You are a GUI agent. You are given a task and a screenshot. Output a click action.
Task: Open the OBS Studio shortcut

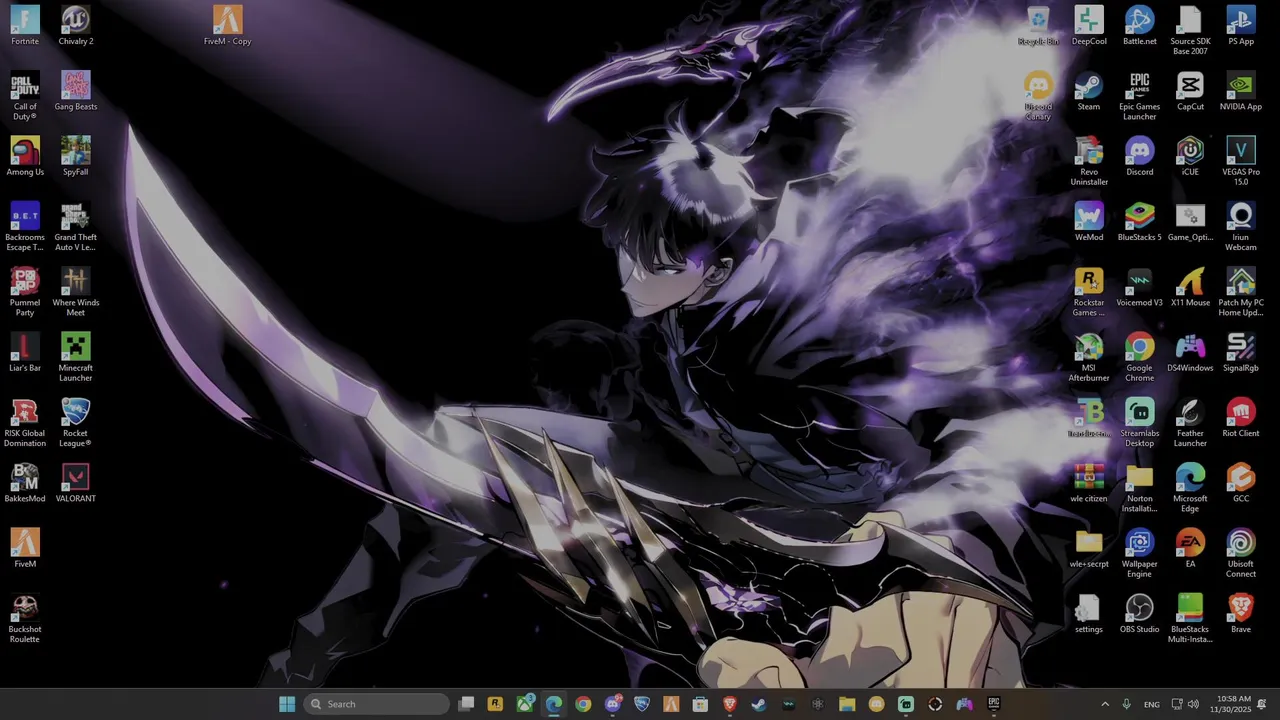[x=1140, y=614]
